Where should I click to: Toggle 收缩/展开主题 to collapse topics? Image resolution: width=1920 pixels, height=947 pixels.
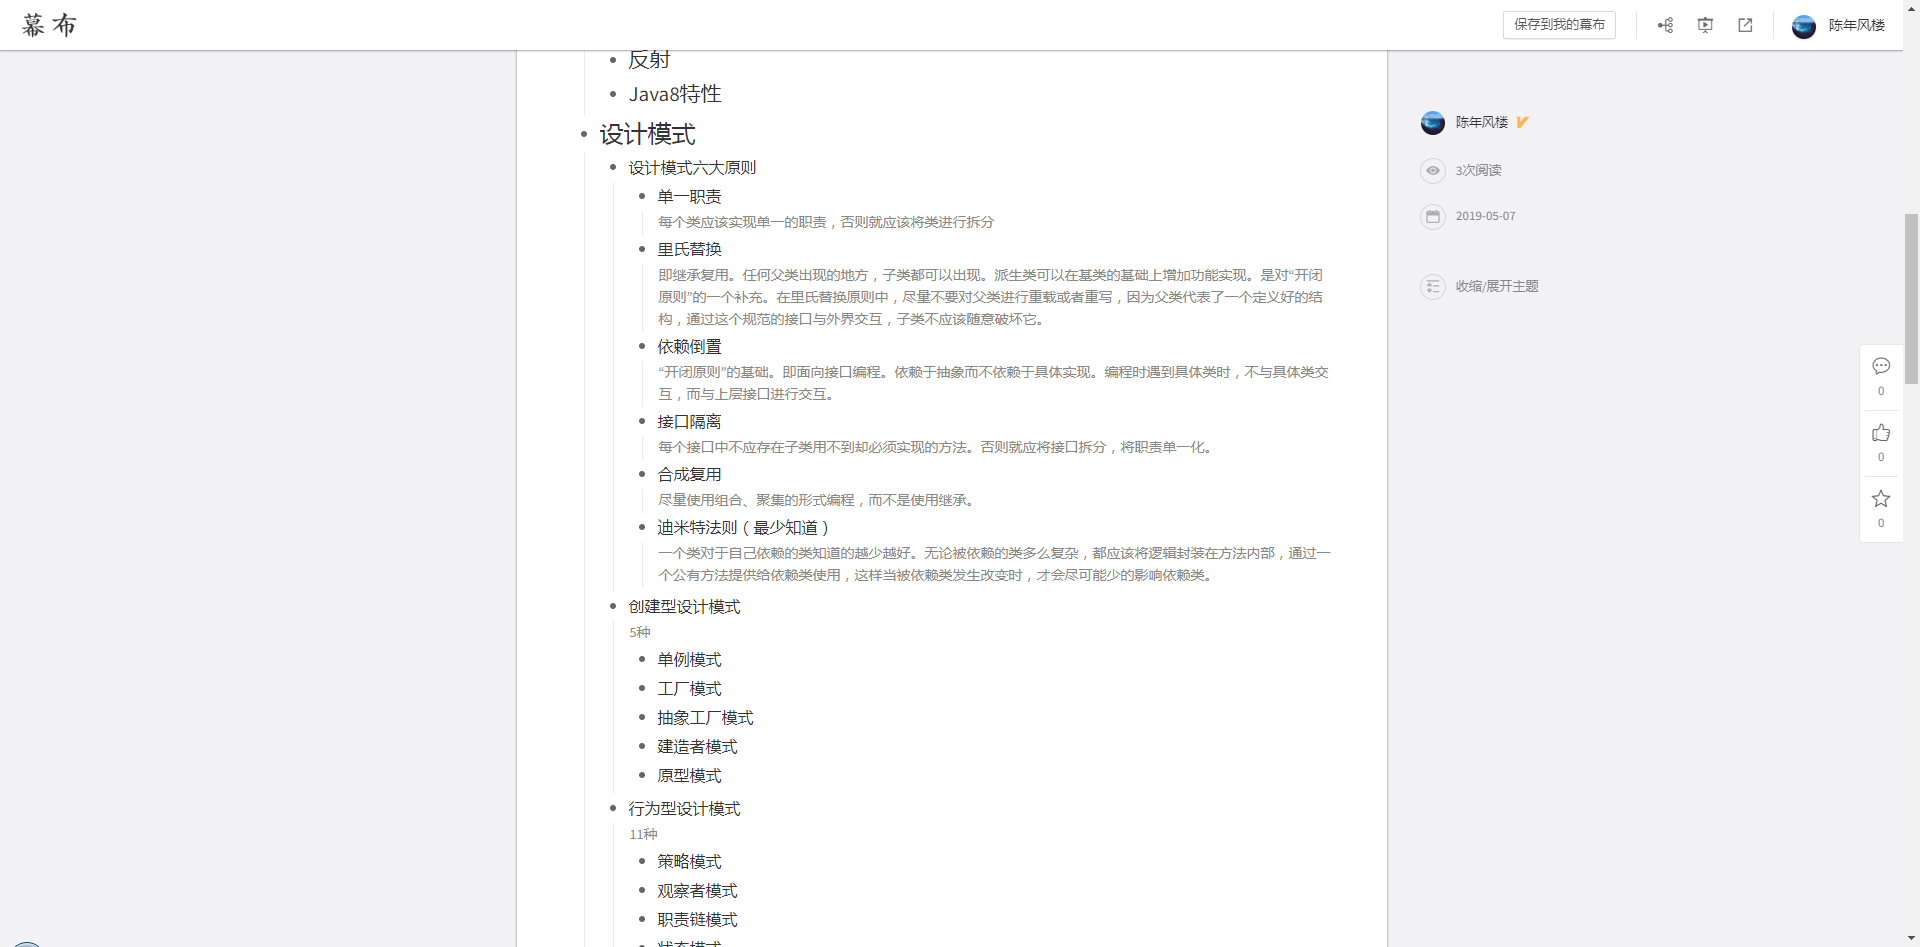pos(1496,287)
